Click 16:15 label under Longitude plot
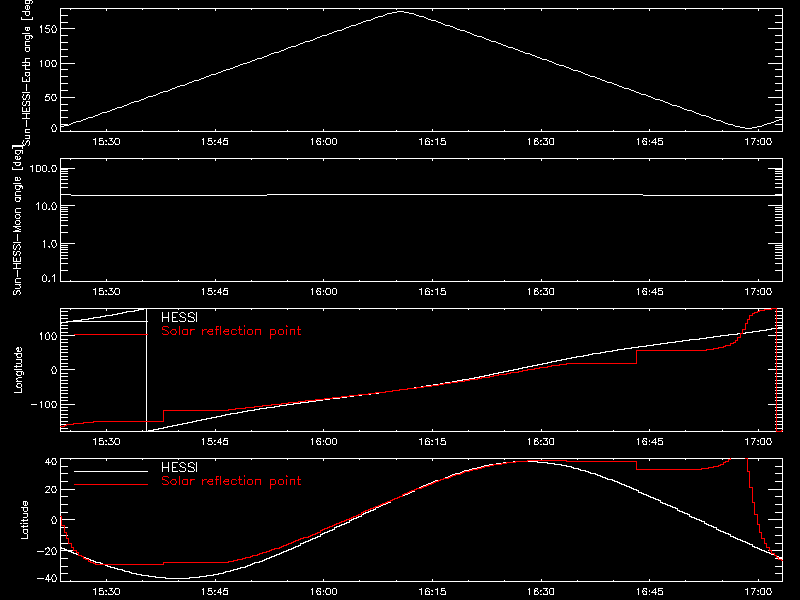The height and width of the screenshot is (600, 800). pyautogui.click(x=432, y=442)
